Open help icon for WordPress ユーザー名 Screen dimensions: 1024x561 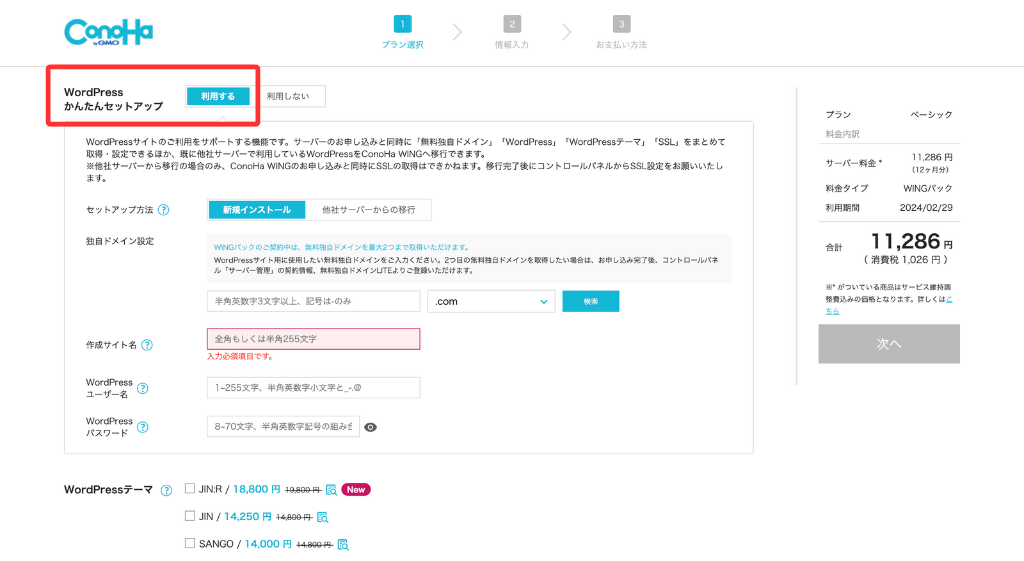(142, 388)
